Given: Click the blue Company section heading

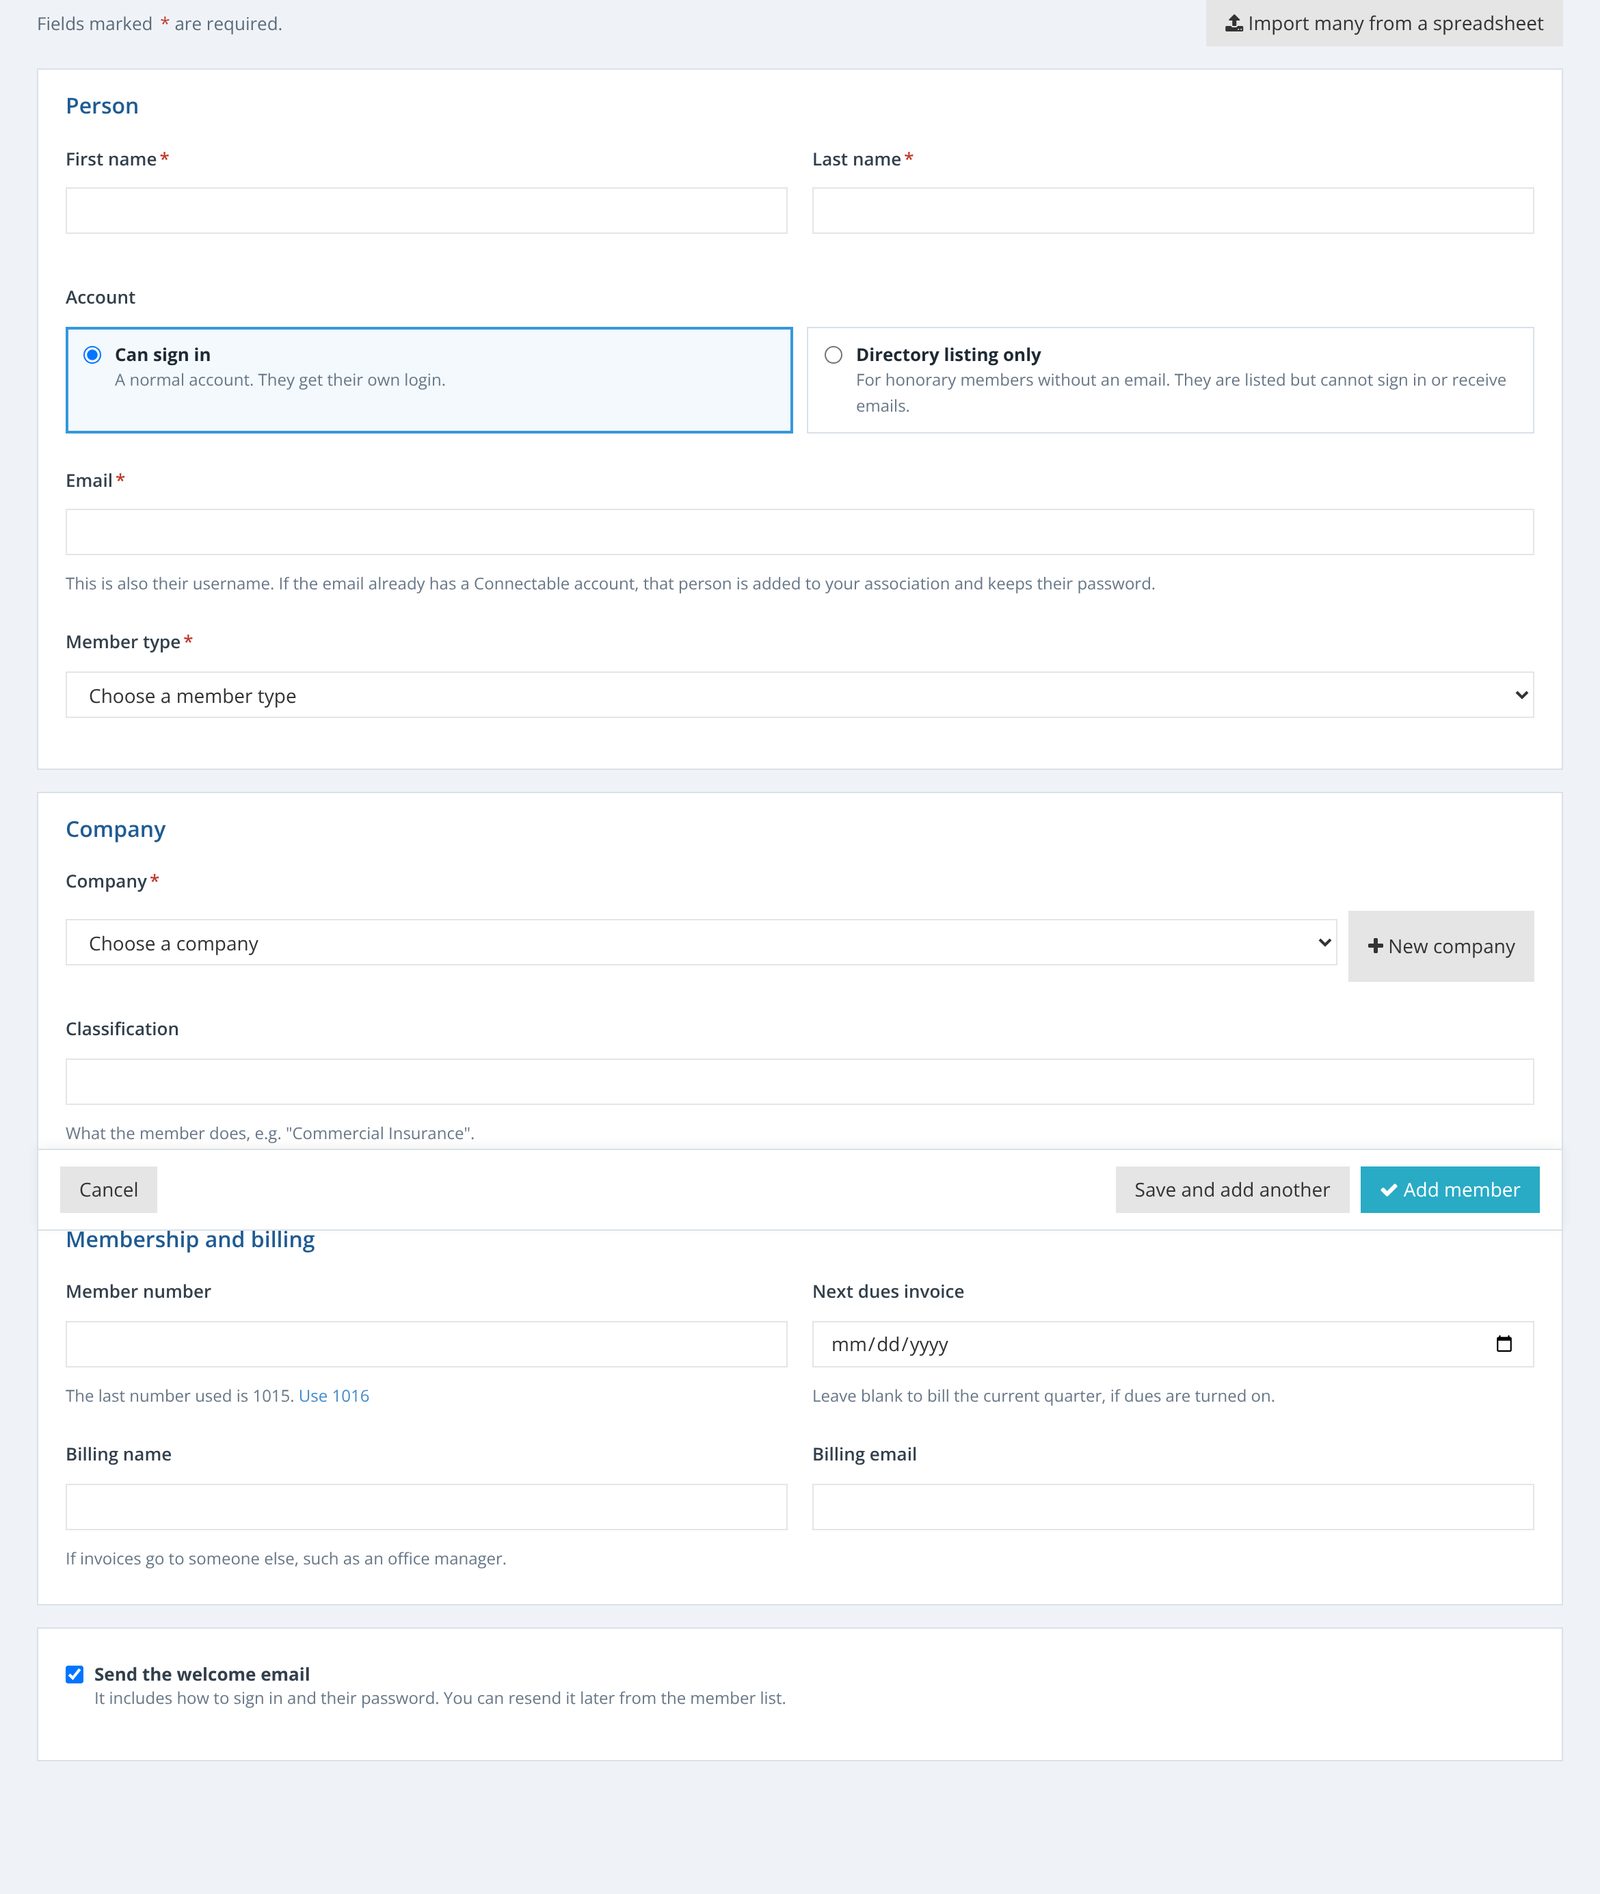Looking at the screenshot, I should (116, 830).
